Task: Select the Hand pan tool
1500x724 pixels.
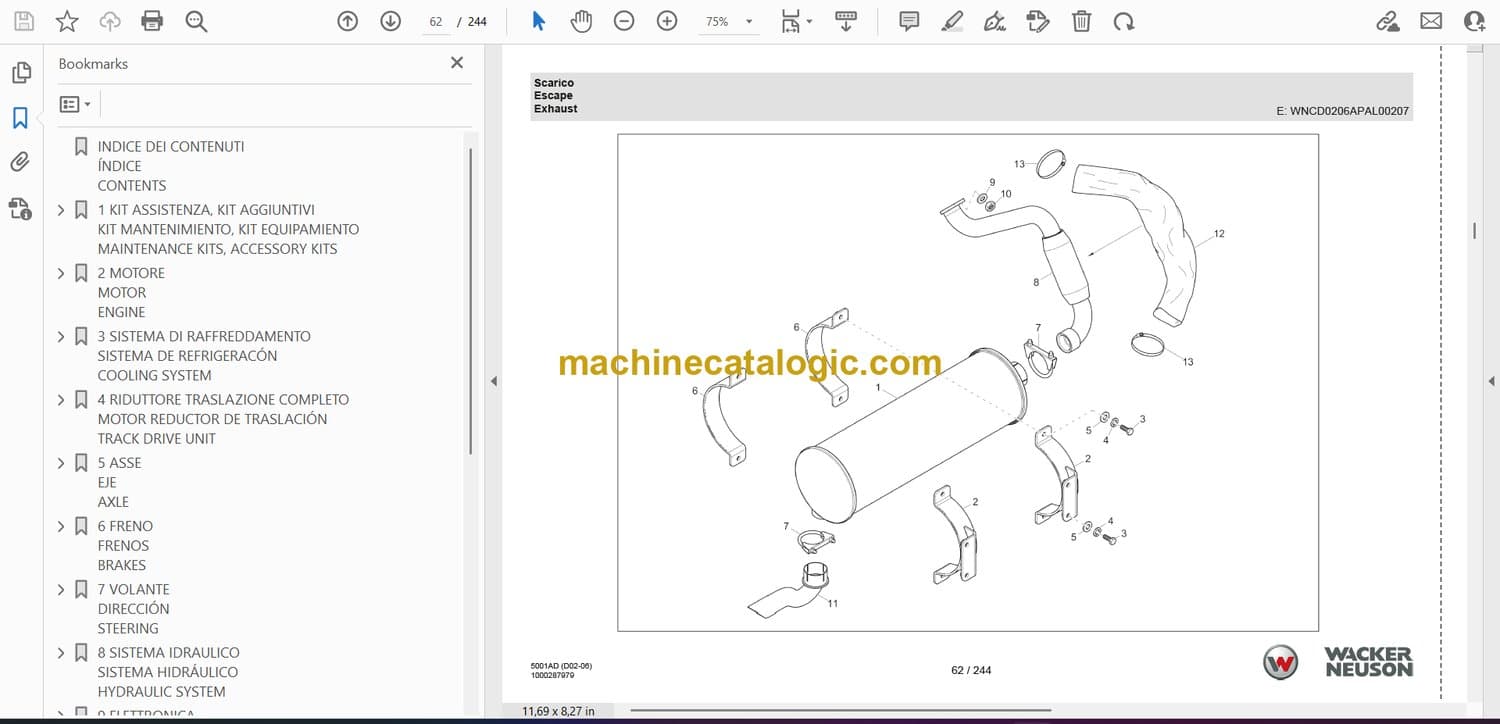Action: coord(581,21)
